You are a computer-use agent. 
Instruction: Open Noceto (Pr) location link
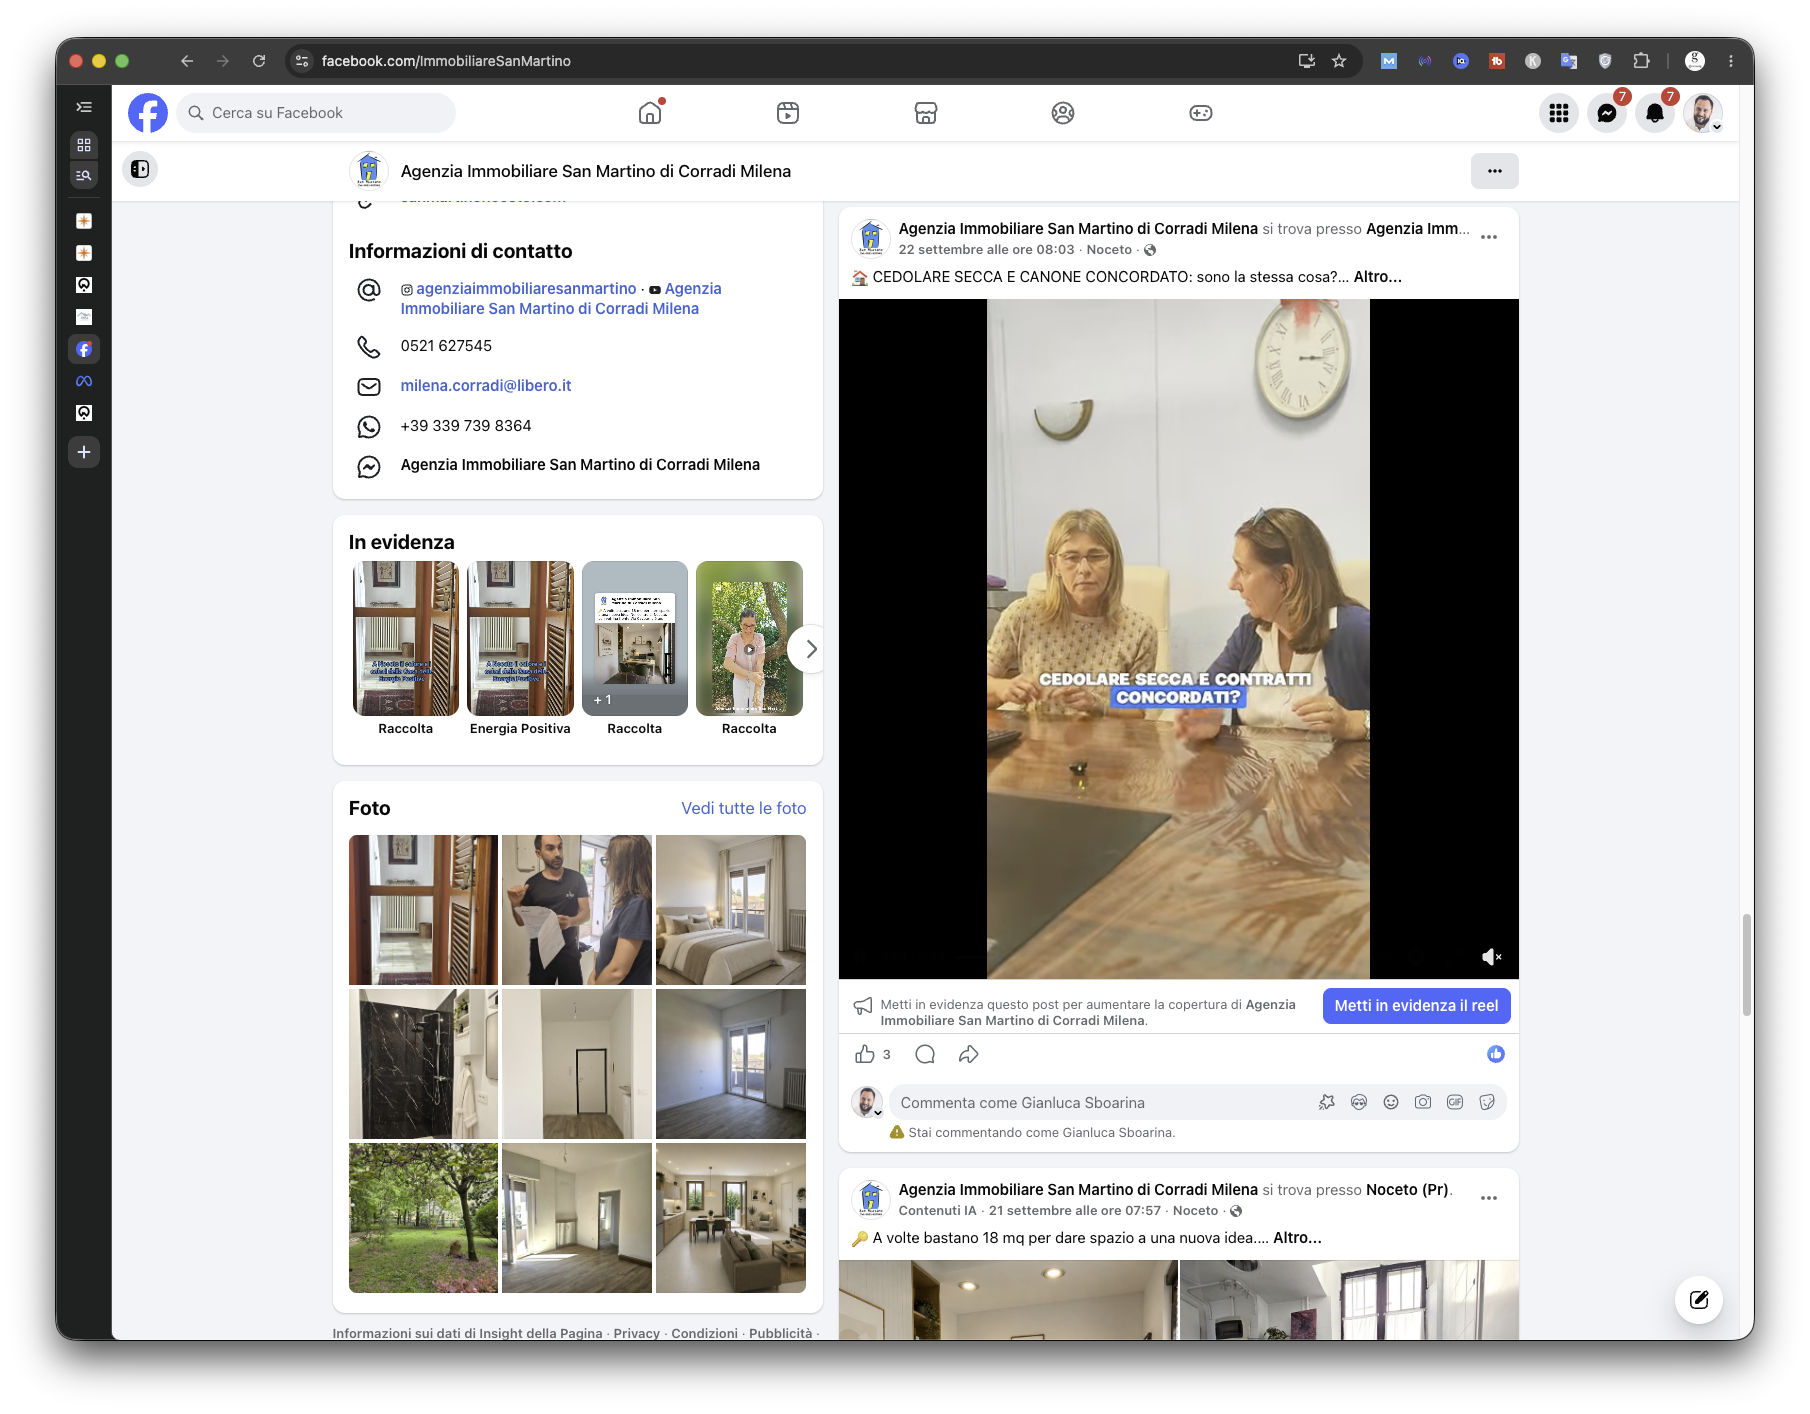click(1407, 1190)
